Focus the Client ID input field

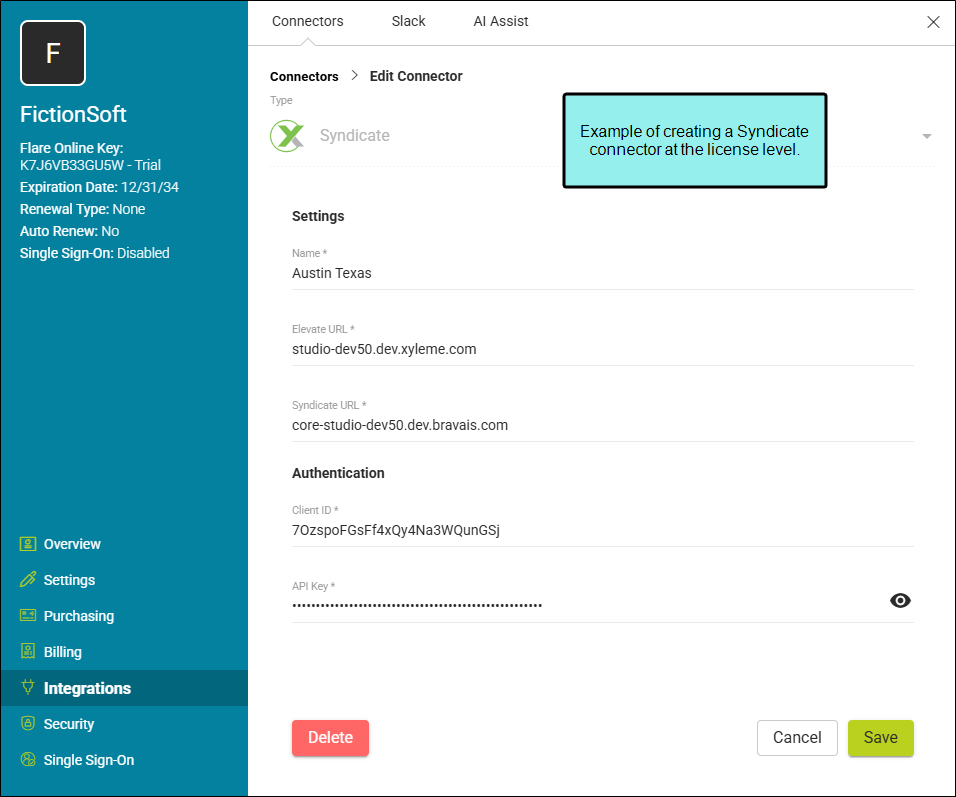point(602,531)
